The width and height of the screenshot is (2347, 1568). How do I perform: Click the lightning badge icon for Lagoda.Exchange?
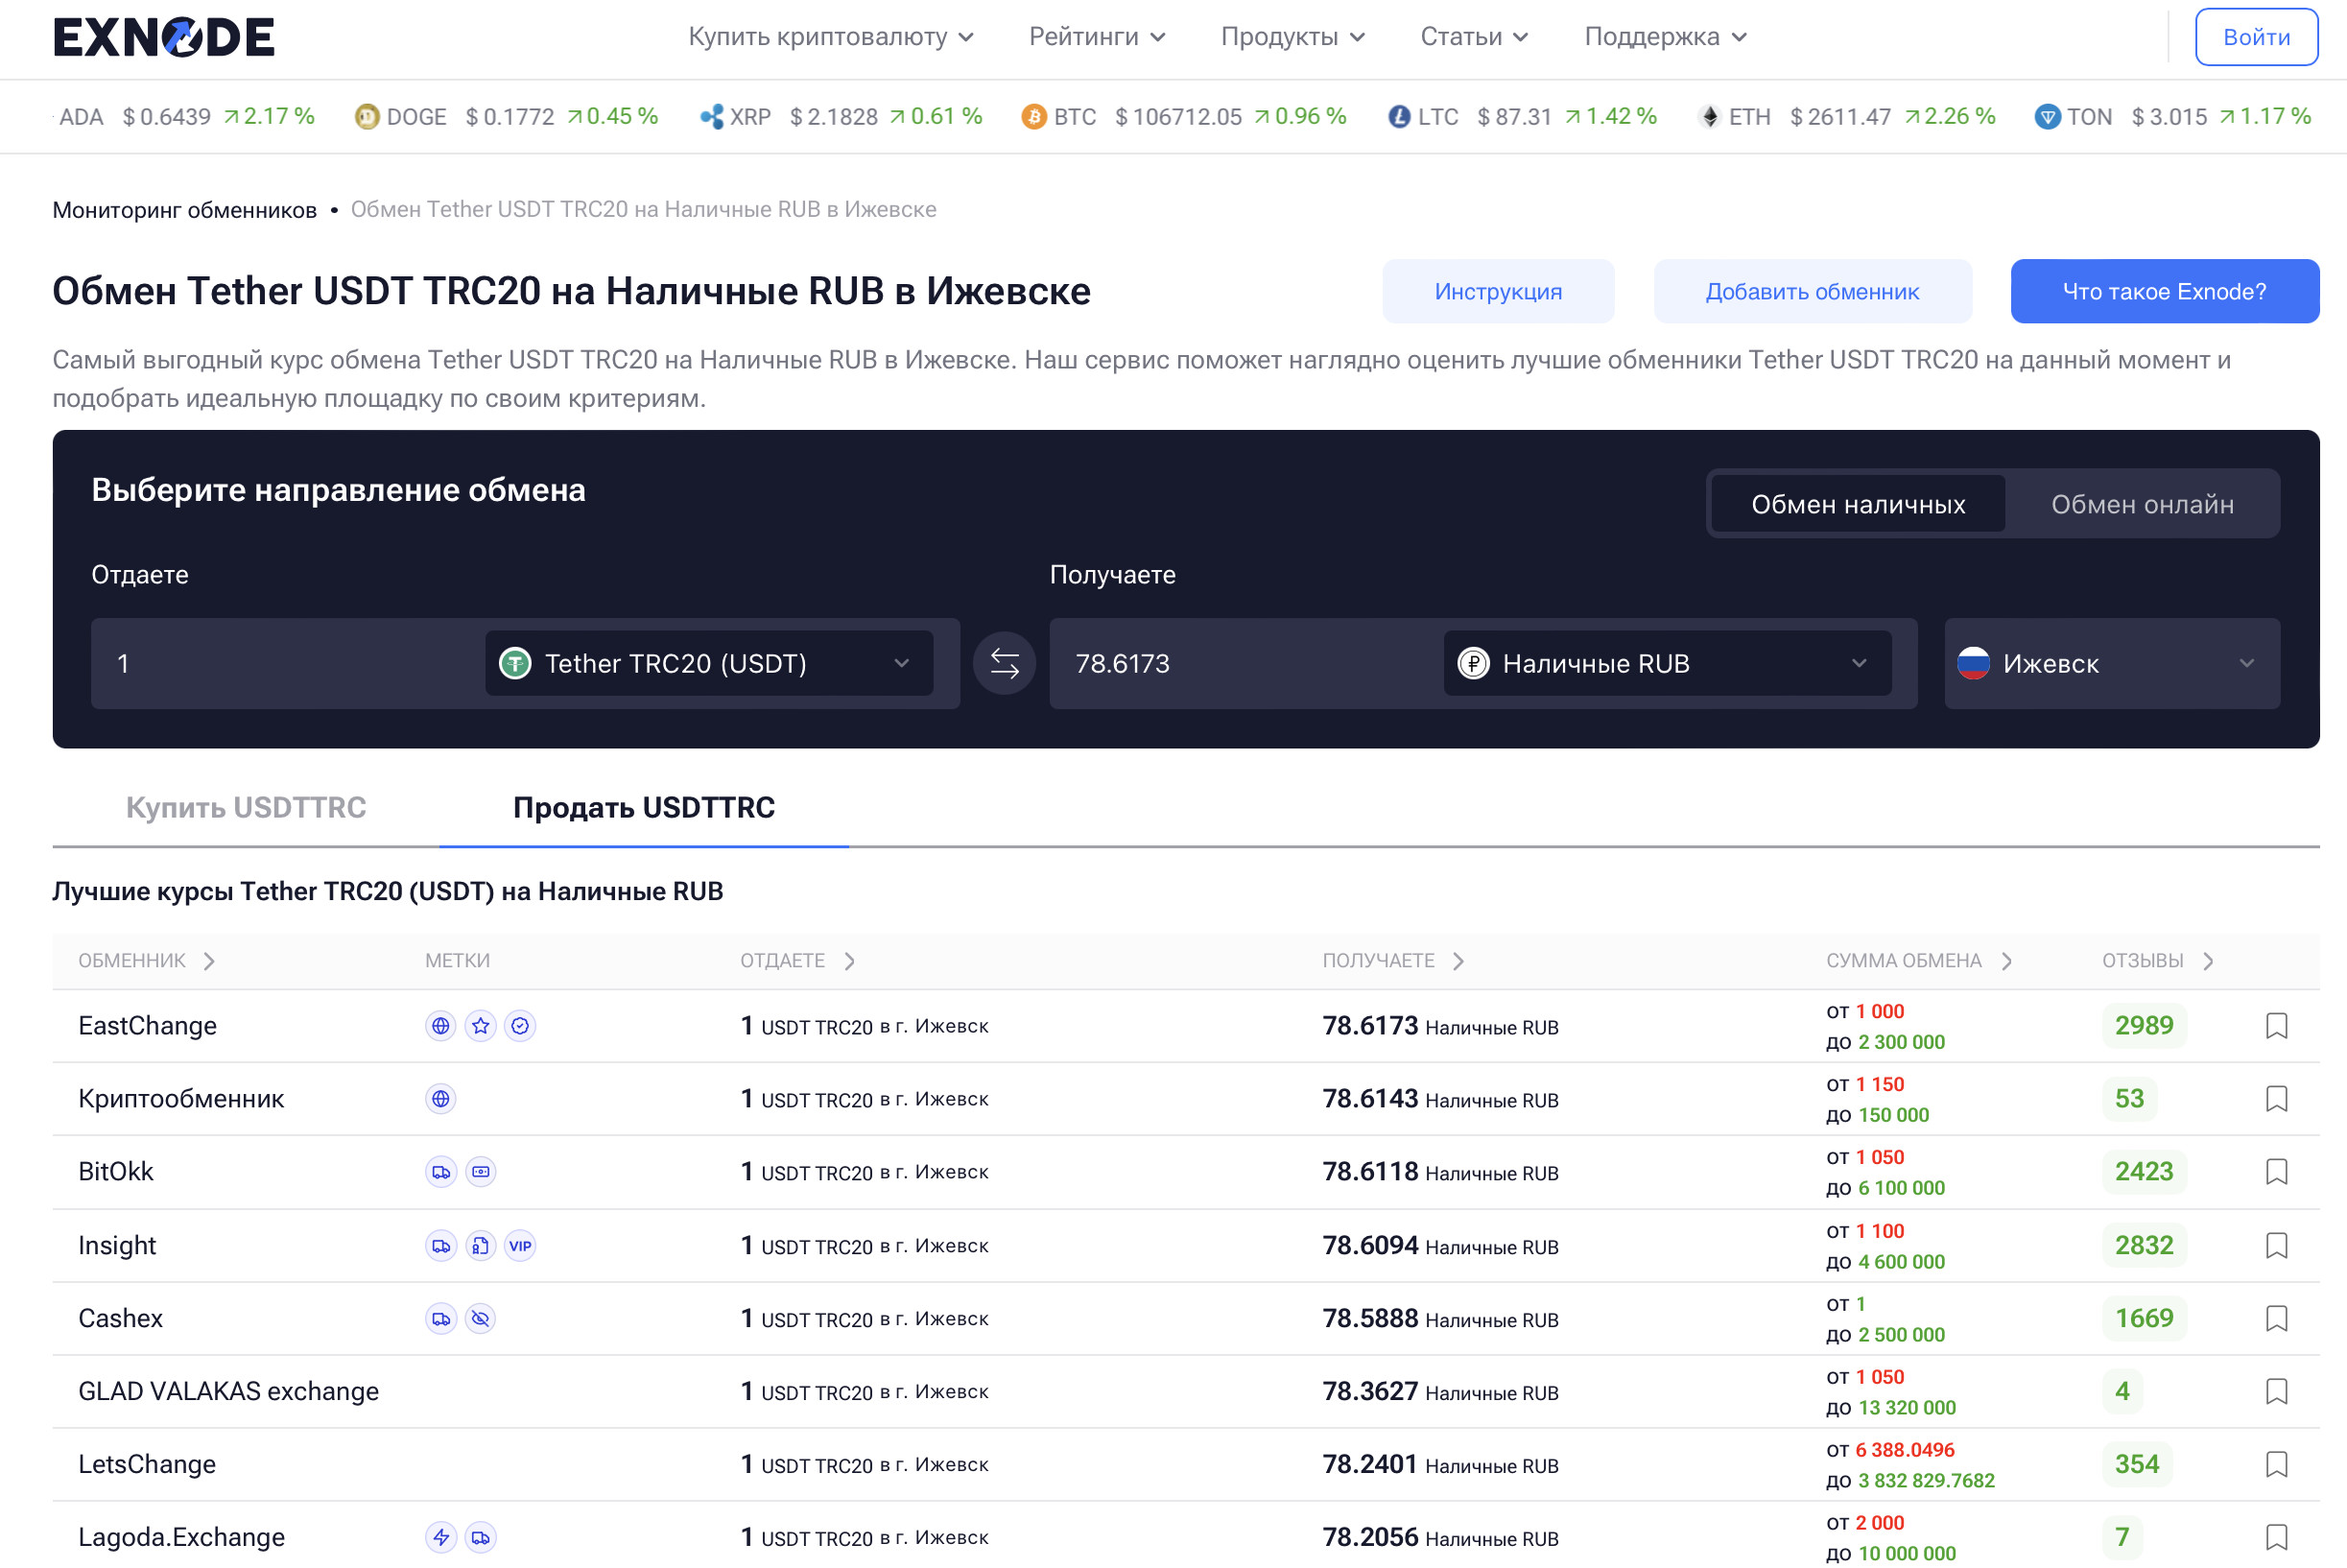click(x=441, y=1537)
